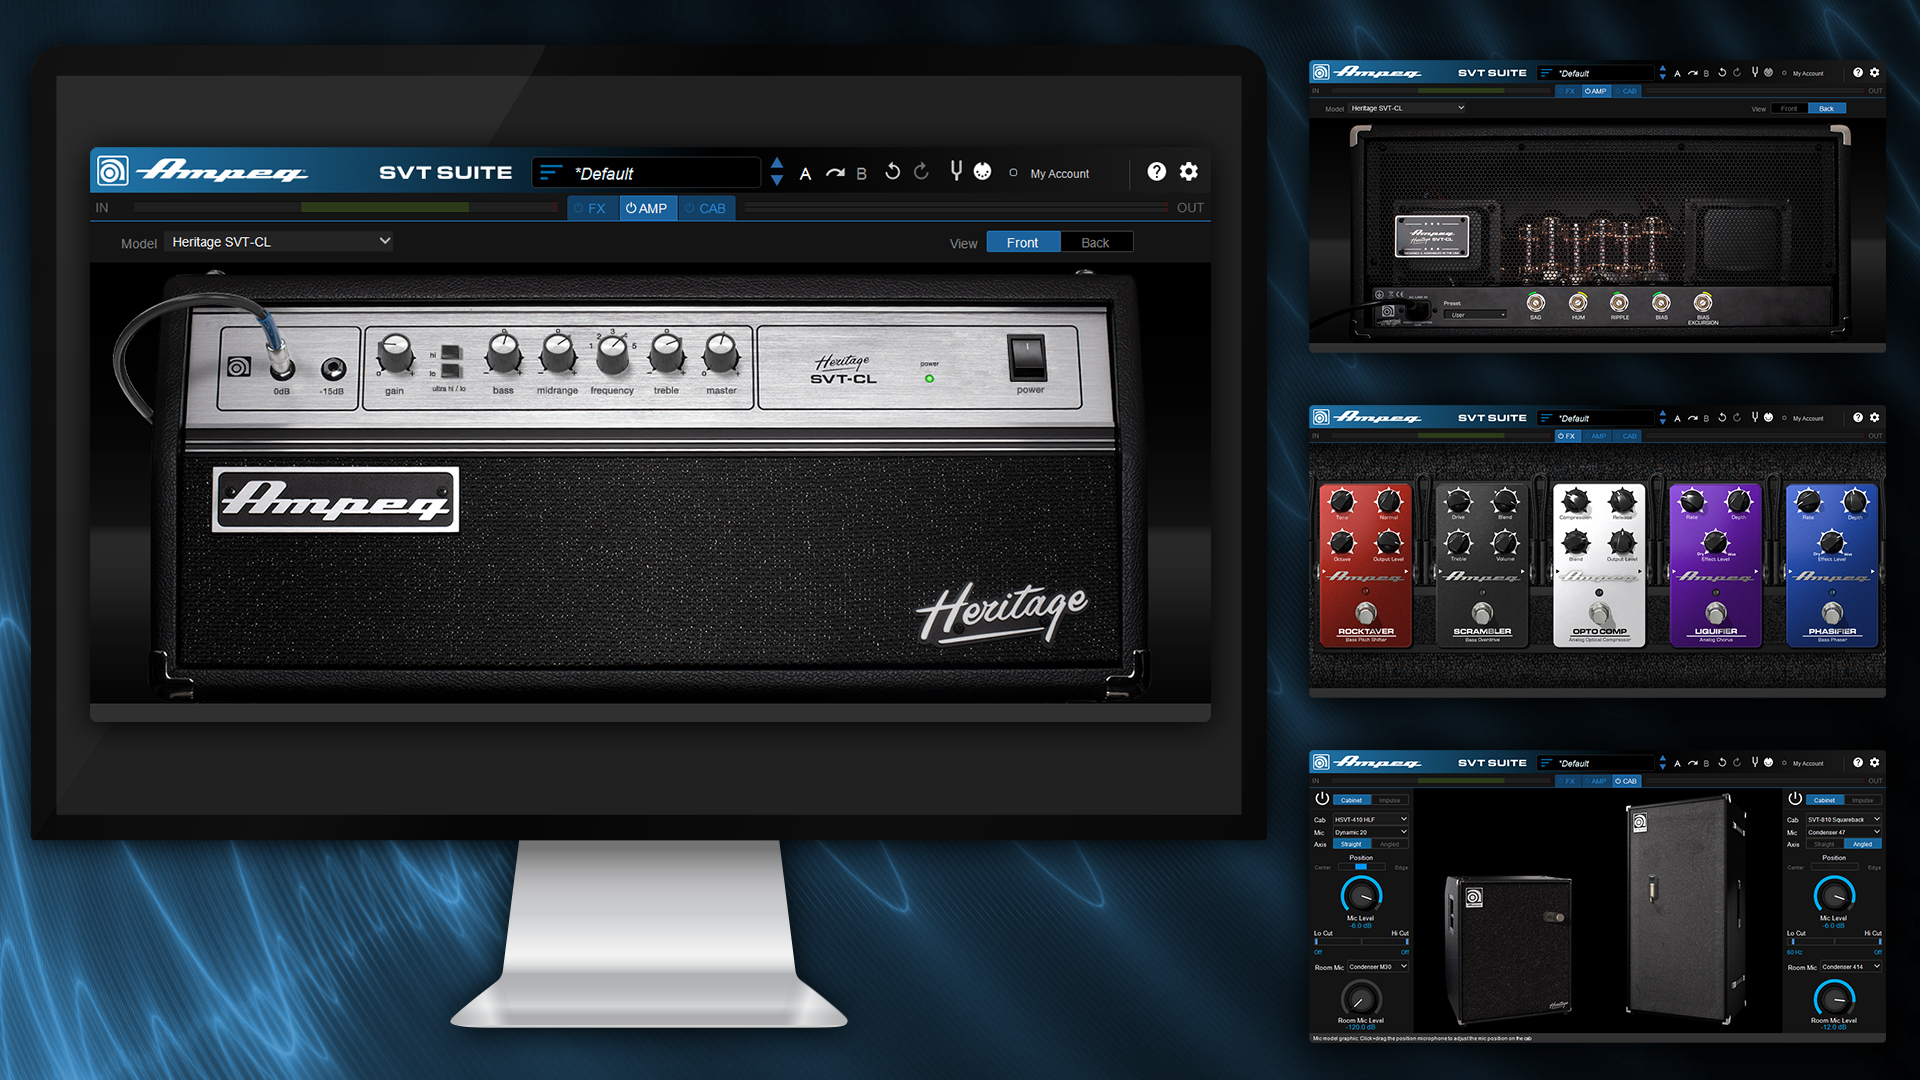This screenshot has height=1080, width=1920.
Task: Click the Rocktaver Octave knob
Action: click(x=1342, y=543)
